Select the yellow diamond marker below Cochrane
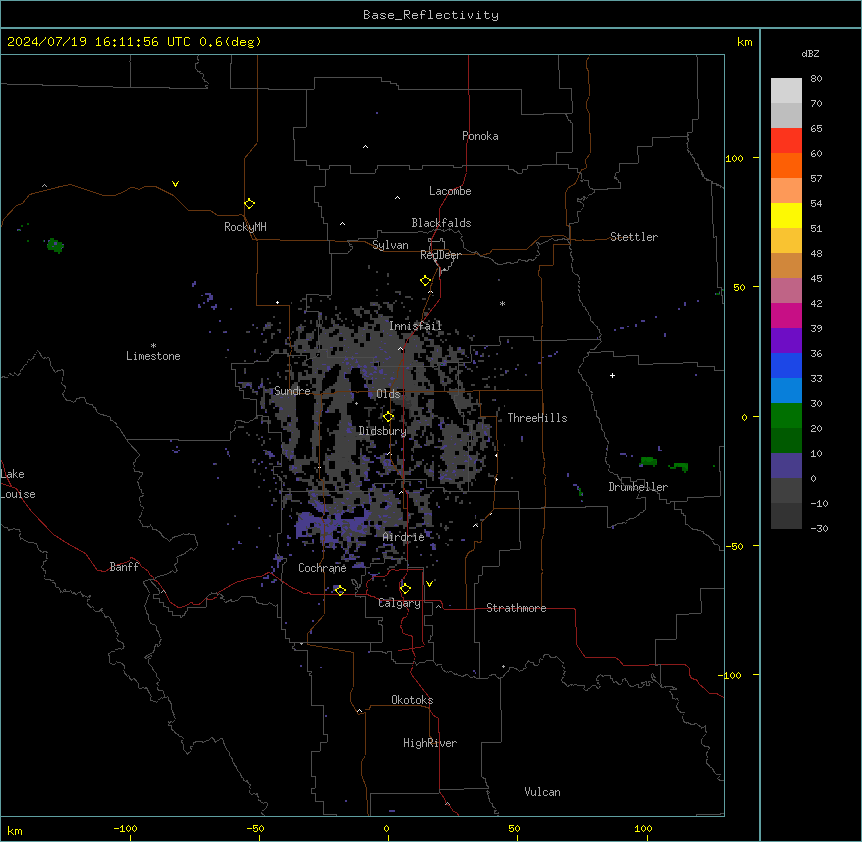This screenshot has width=862, height=842. click(x=340, y=590)
